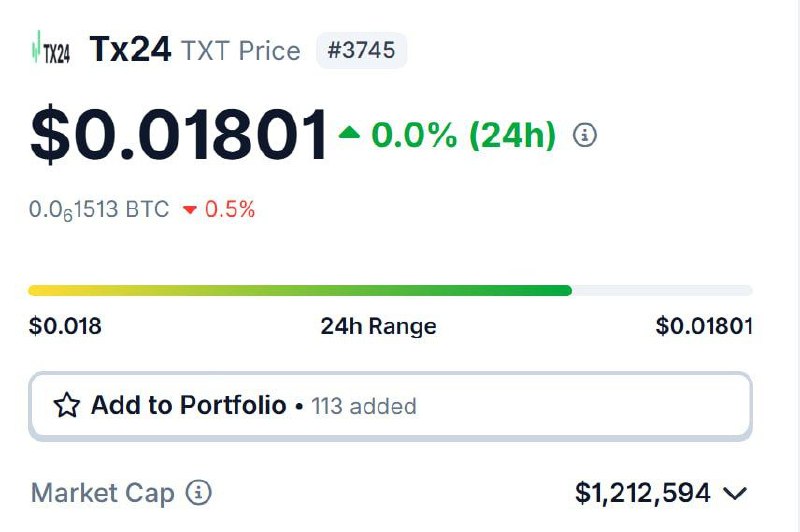Click the BTC price value
The image size is (800, 532).
coord(99,210)
